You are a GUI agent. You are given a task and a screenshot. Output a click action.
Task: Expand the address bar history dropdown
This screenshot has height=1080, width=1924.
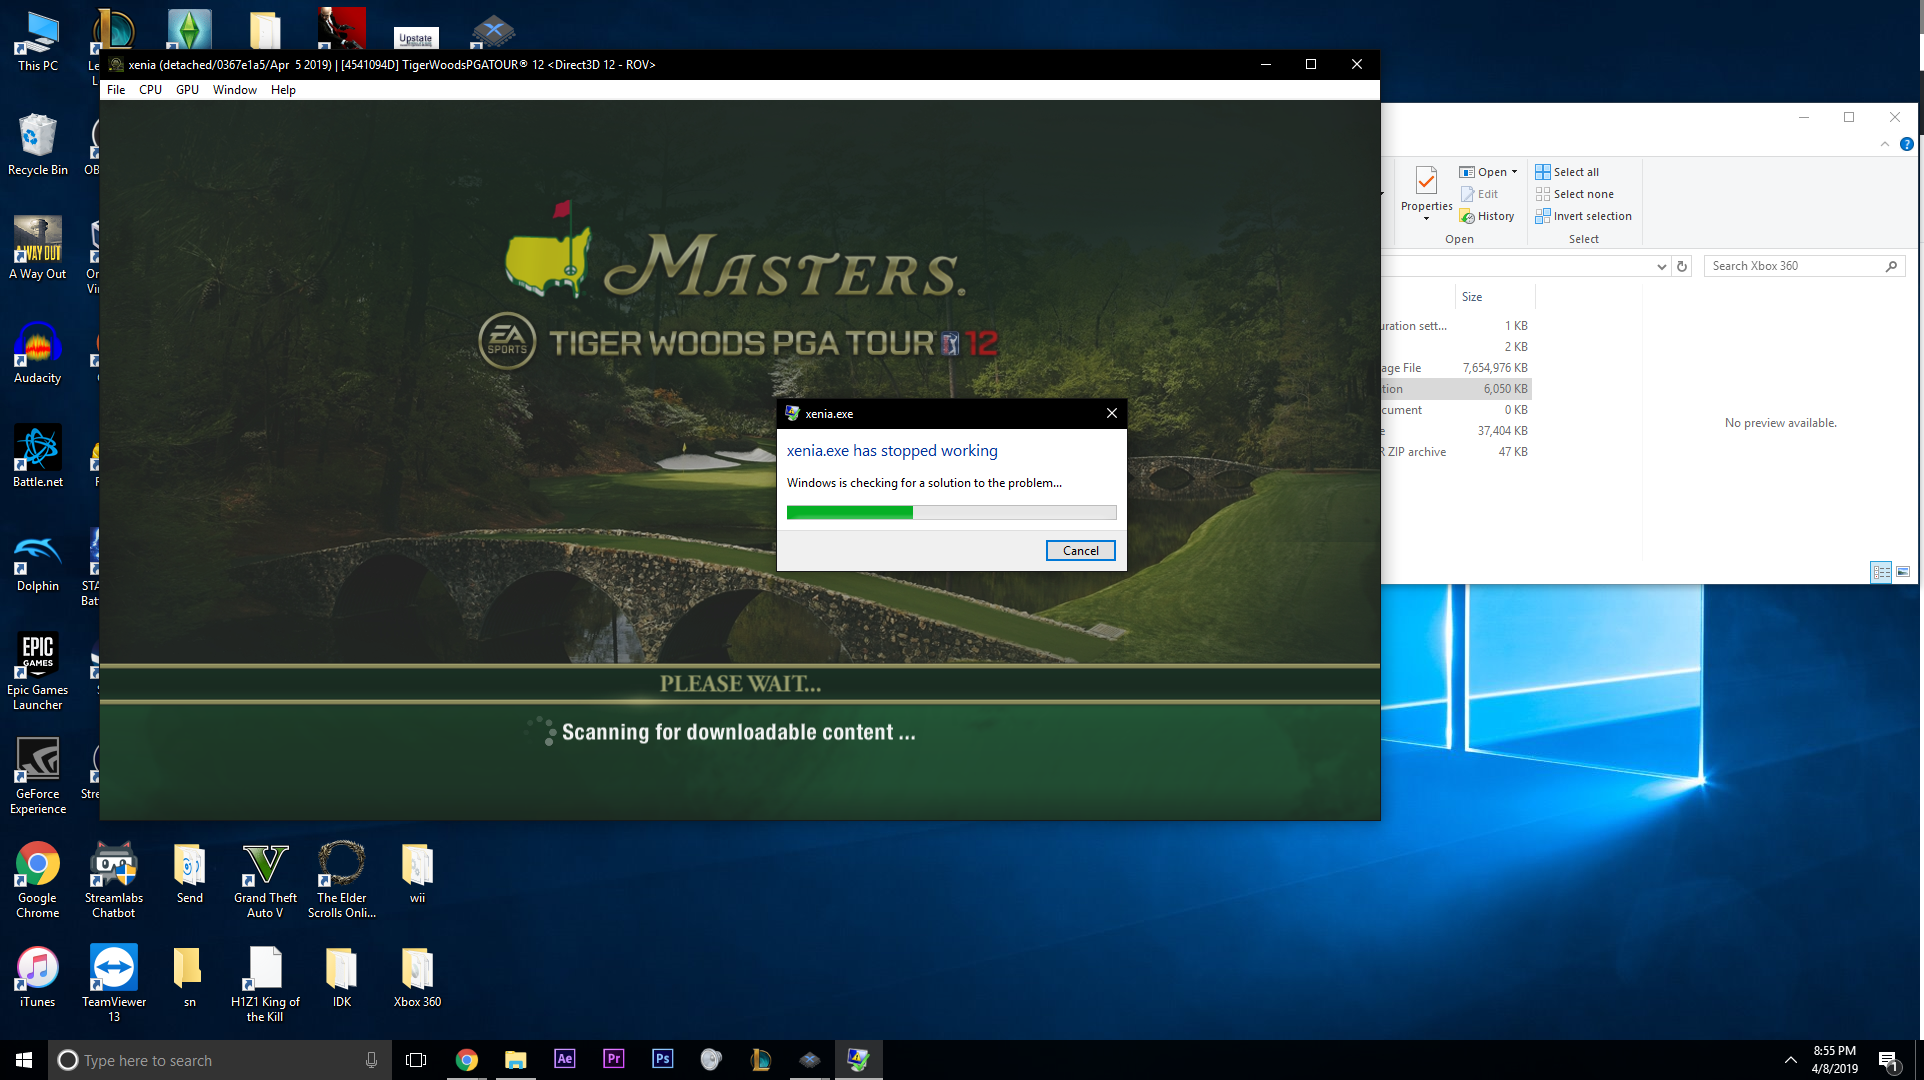coord(1661,266)
